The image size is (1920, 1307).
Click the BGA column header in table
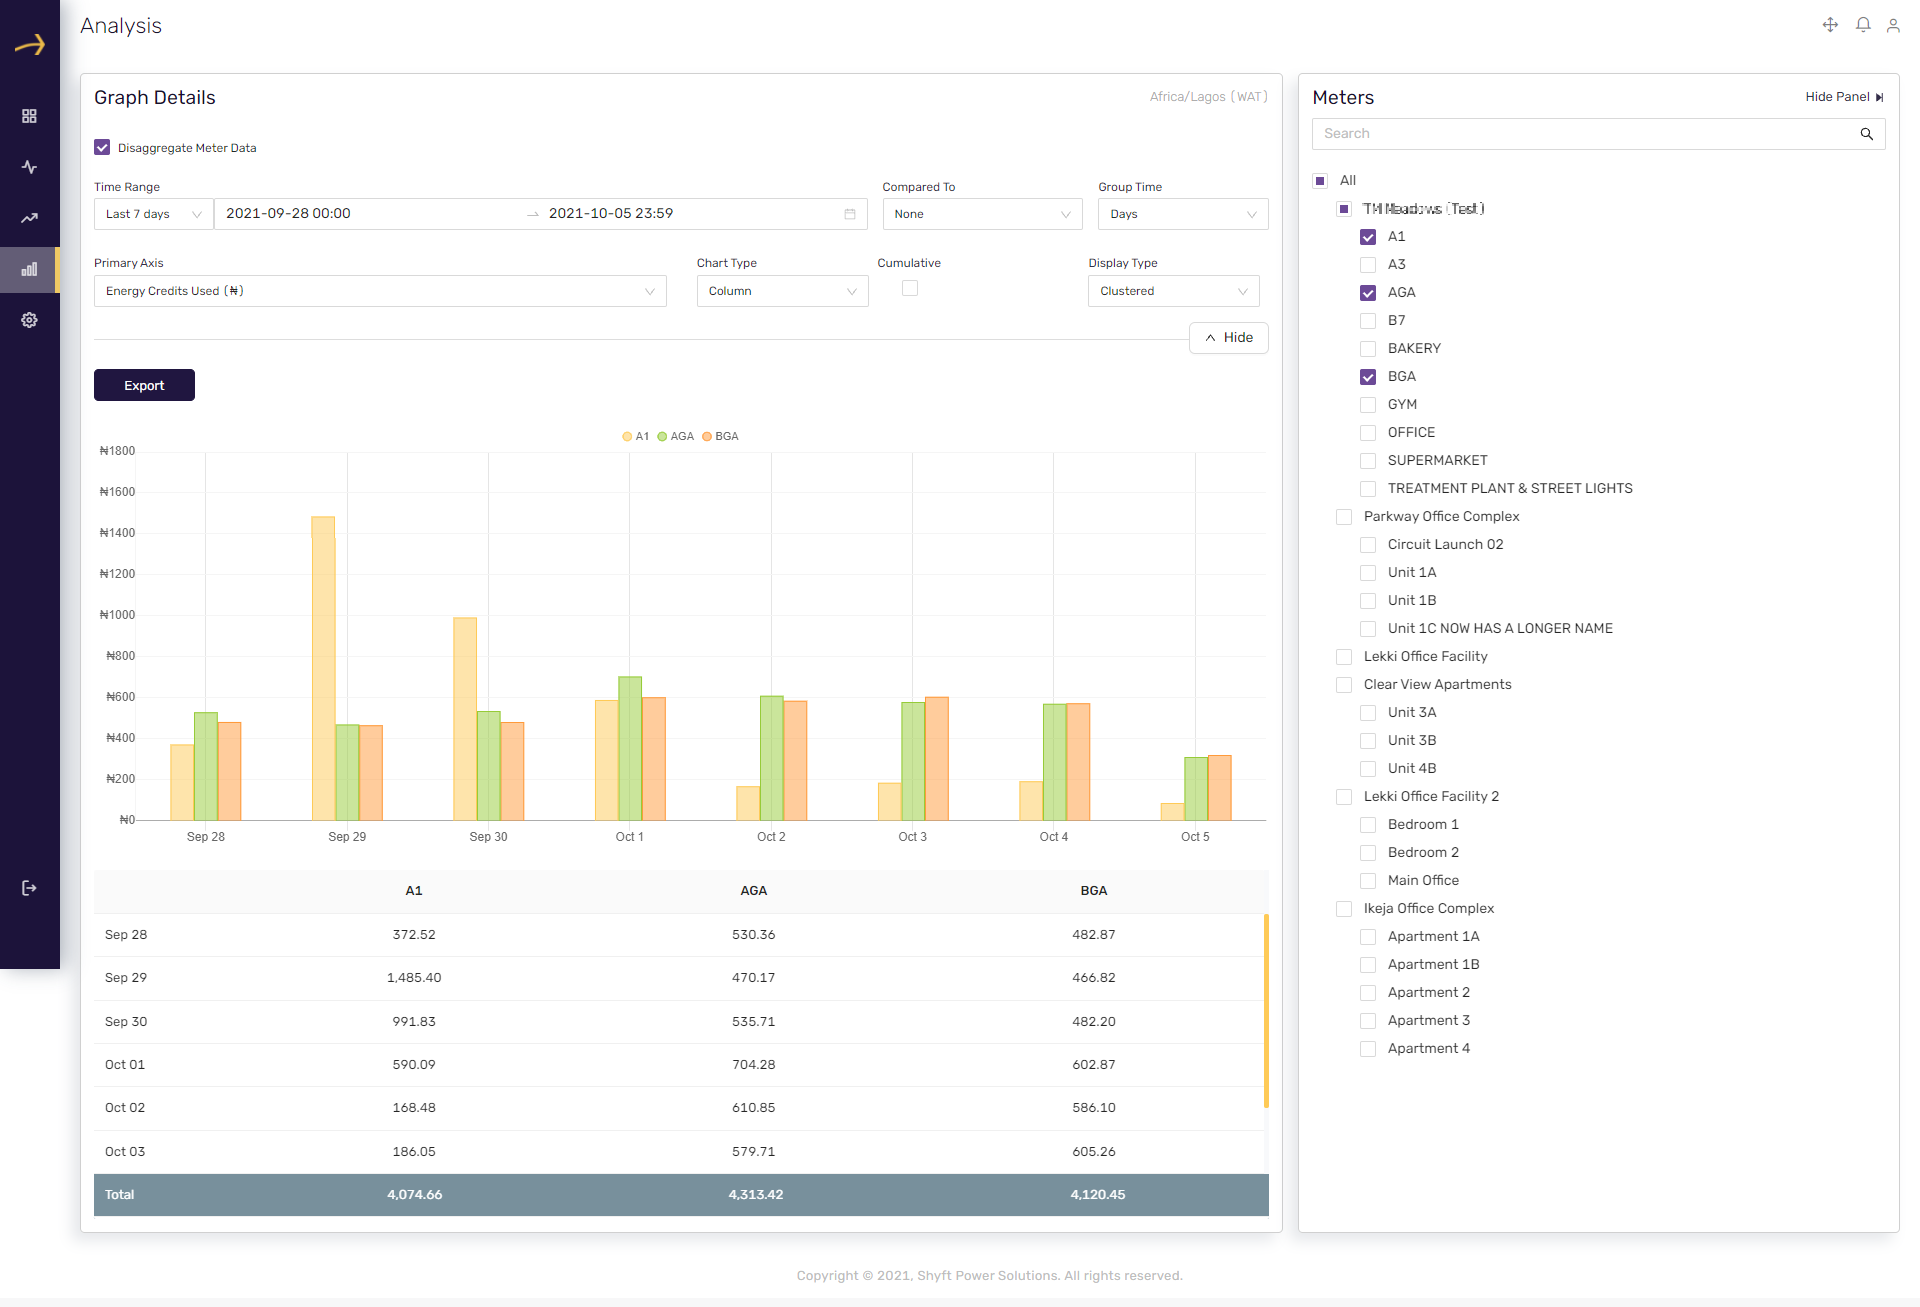tap(1094, 891)
